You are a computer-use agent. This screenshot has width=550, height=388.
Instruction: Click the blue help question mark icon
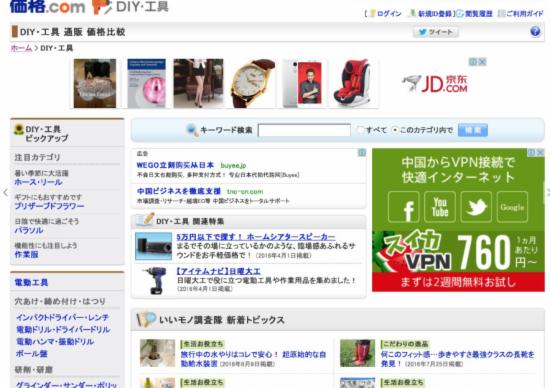pyautogui.click(x=535, y=32)
